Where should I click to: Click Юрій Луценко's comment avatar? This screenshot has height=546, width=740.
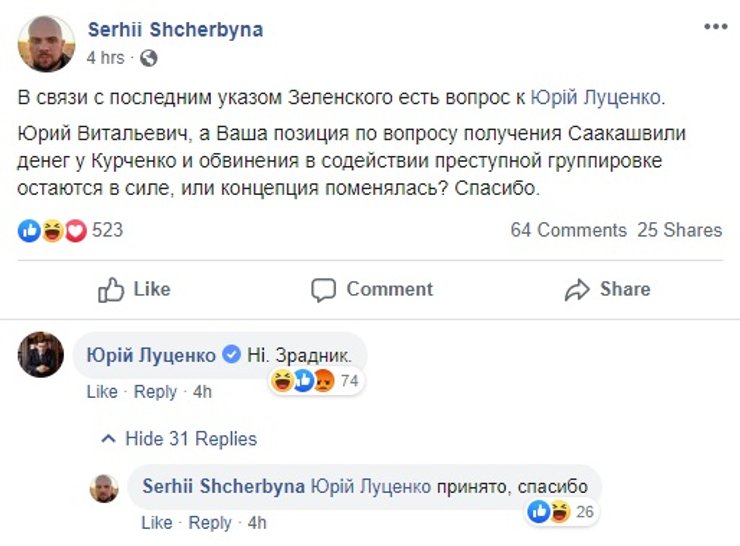tap(41, 355)
